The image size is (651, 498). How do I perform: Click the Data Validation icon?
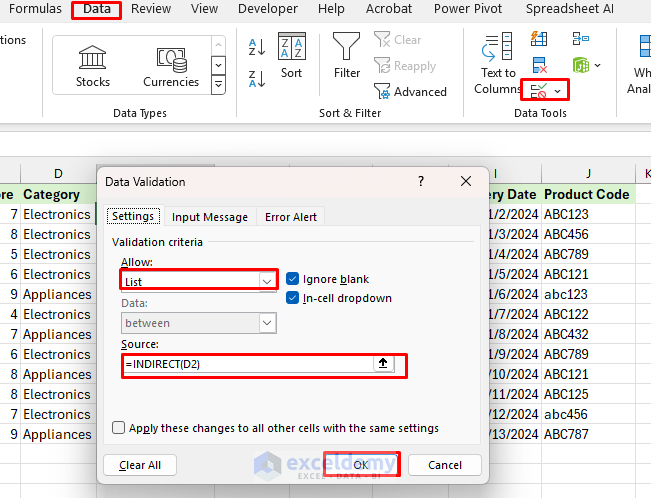click(538, 91)
